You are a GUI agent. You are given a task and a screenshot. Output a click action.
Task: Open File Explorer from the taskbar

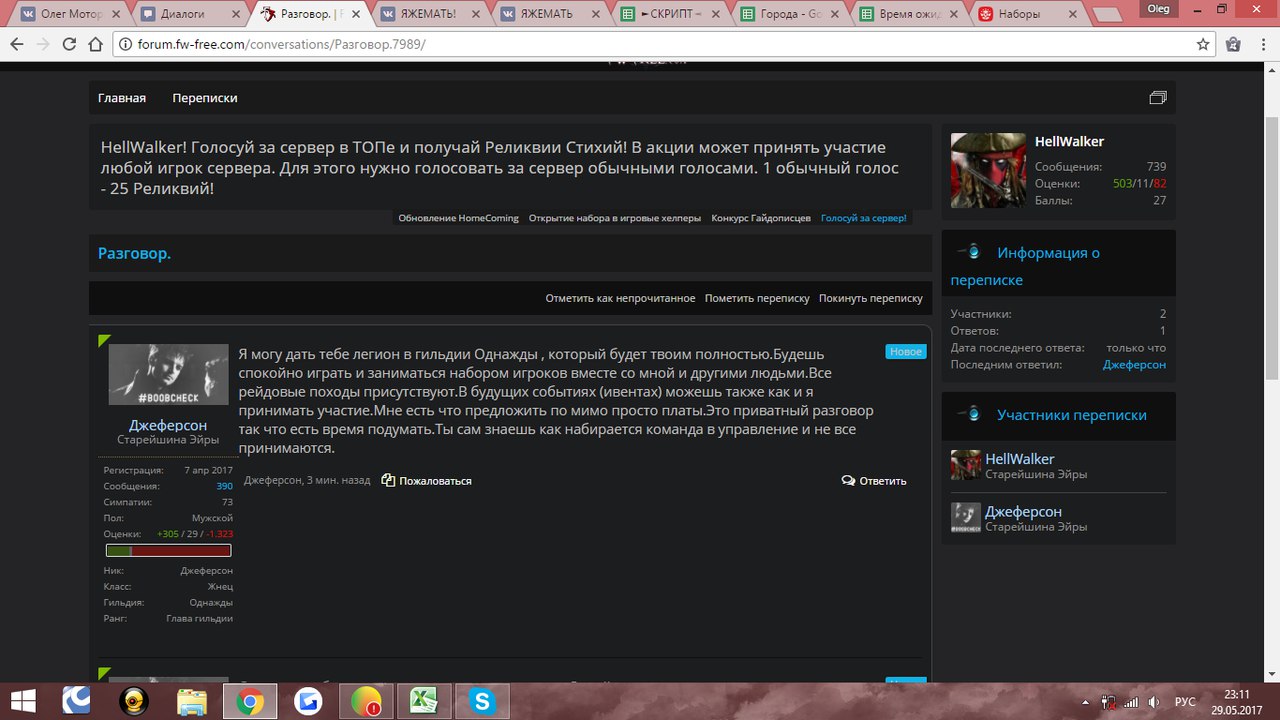click(x=191, y=701)
